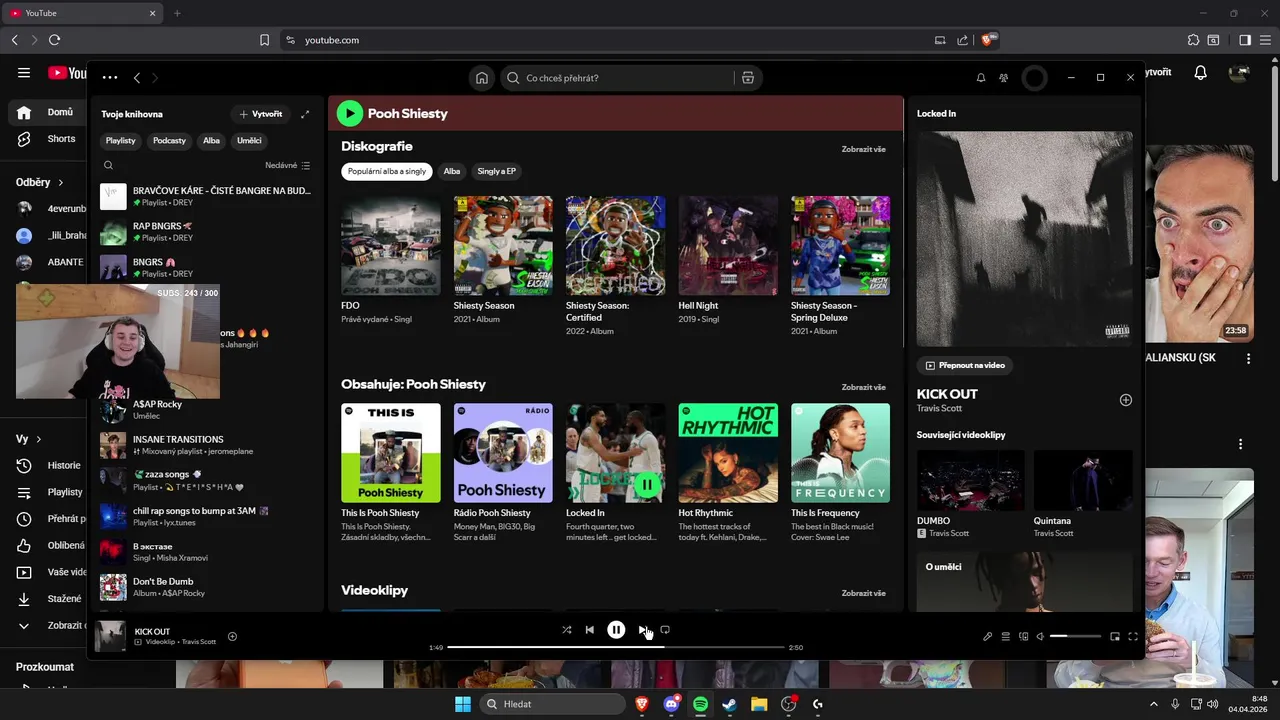Expand Tvoje knihovna with the diagonal arrows icon

point(305,114)
